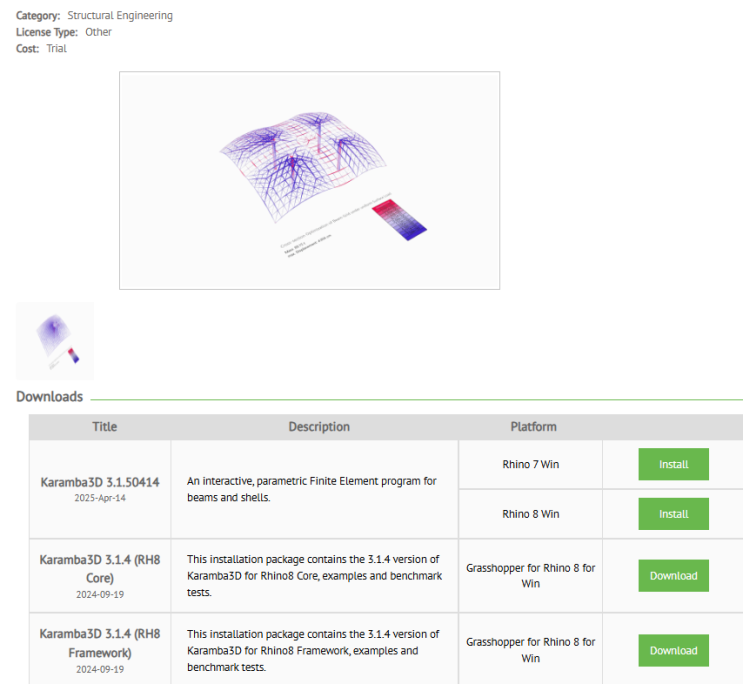Click the Grasshopper platform cell in RH8 Framework row

[x=531, y=650]
